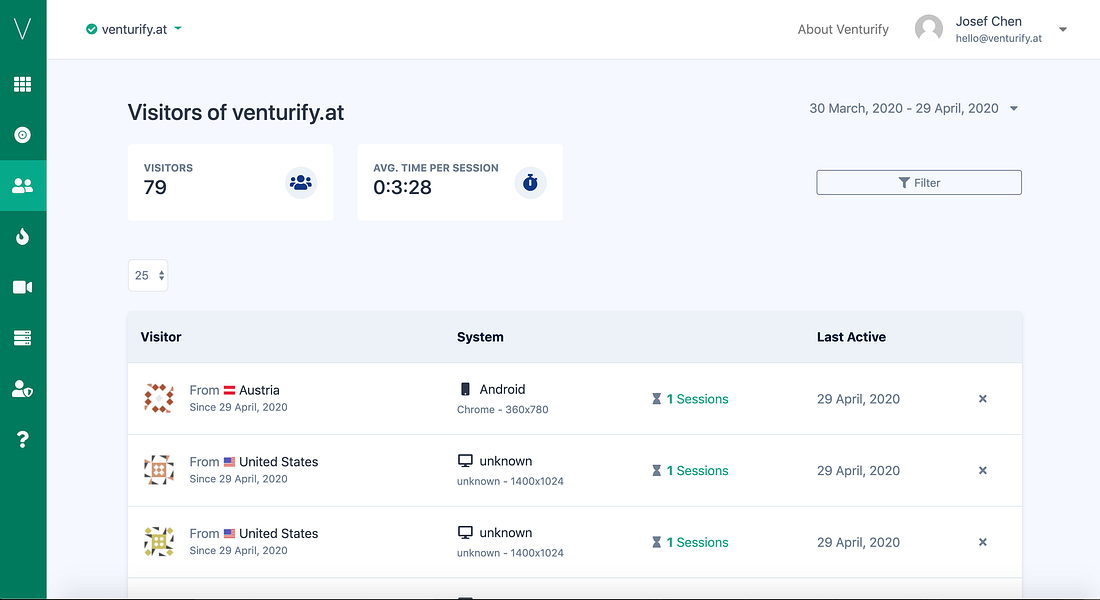Image resolution: width=1100 pixels, height=600 pixels.
Task: Click the Visitors count 79
Action: pos(155,187)
